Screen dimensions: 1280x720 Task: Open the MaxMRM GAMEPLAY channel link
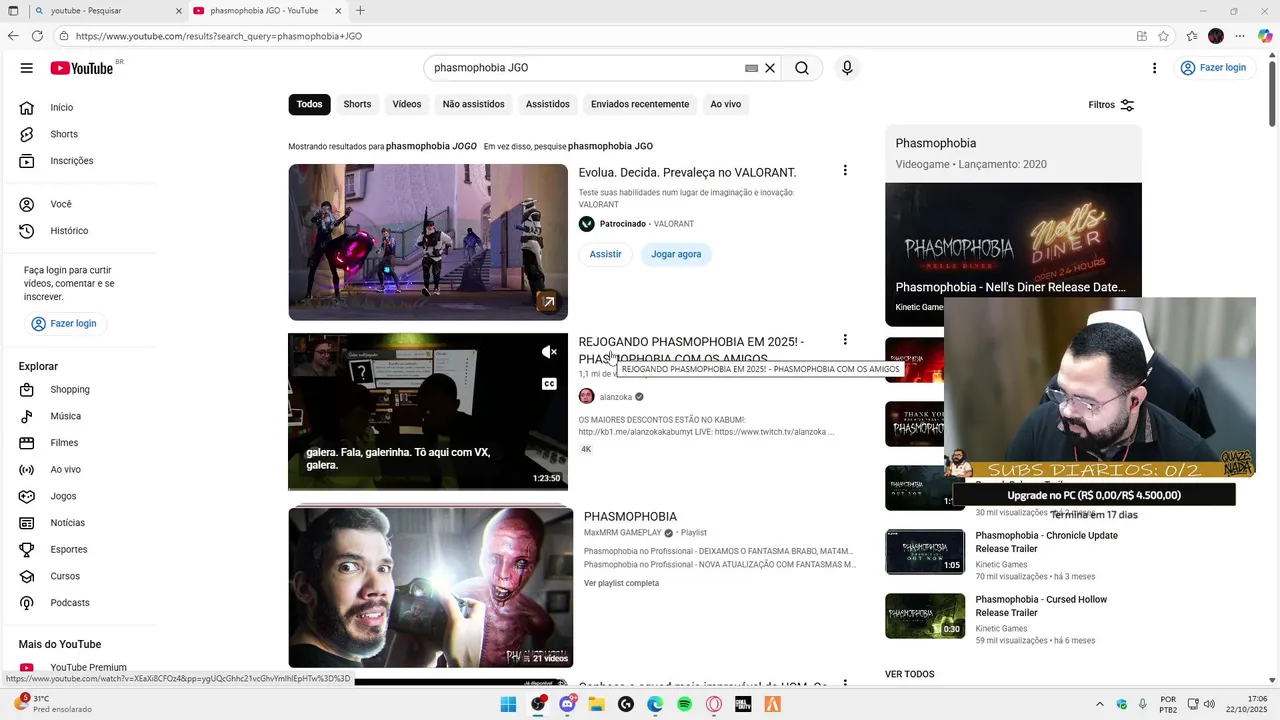coord(623,533)
